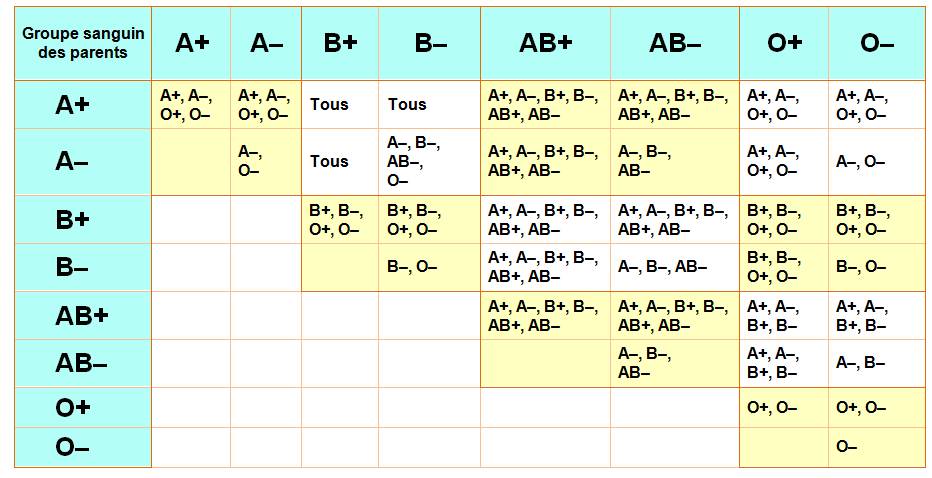
Task: Select the lone 'O–' cell in bottom row
Action: 847,447
